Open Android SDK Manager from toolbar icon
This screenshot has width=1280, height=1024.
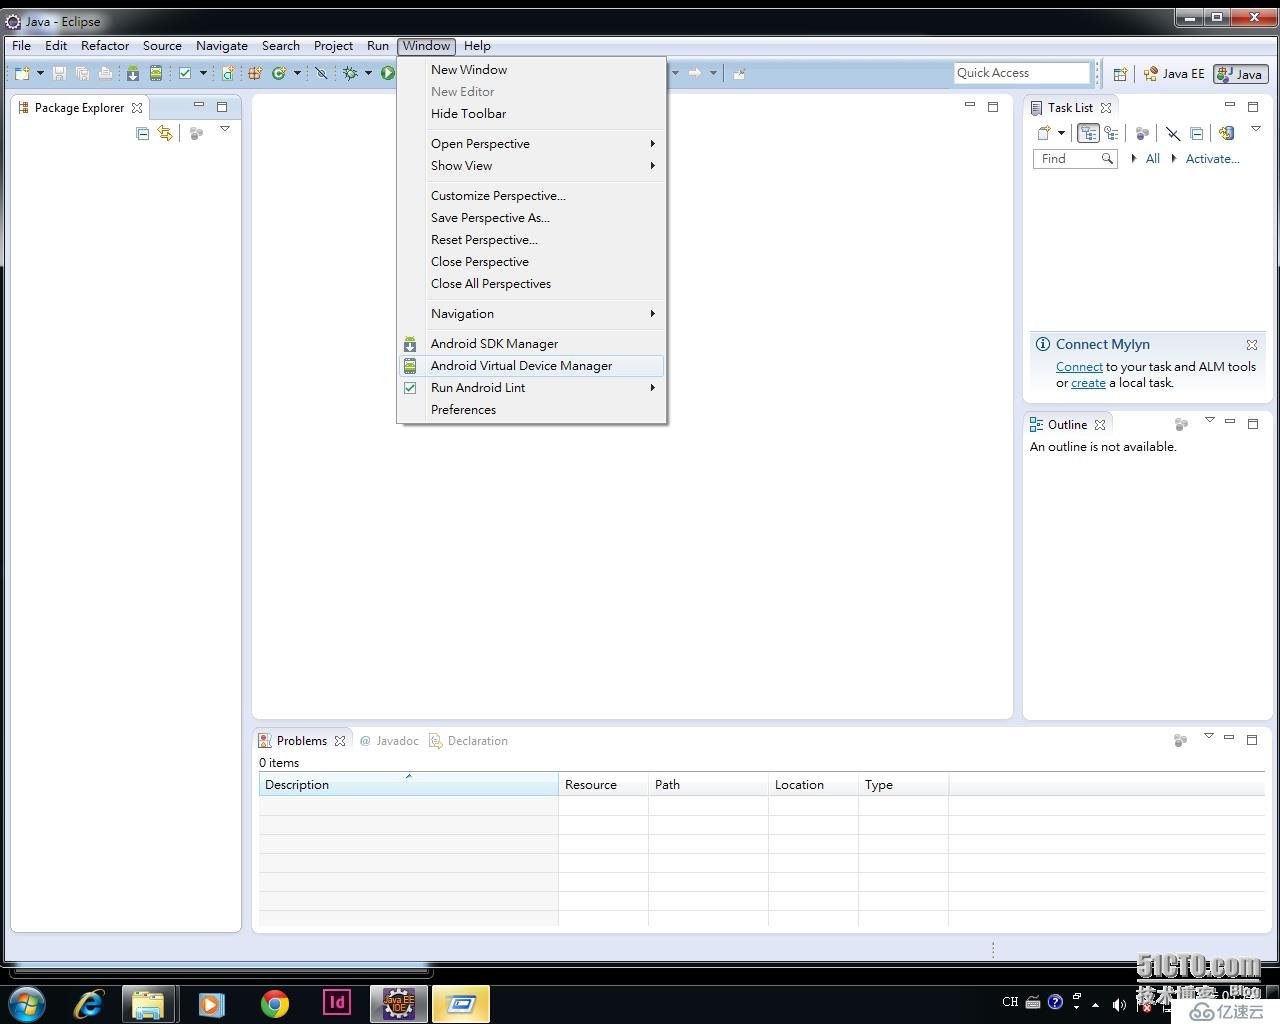click(x=132, y=73)
